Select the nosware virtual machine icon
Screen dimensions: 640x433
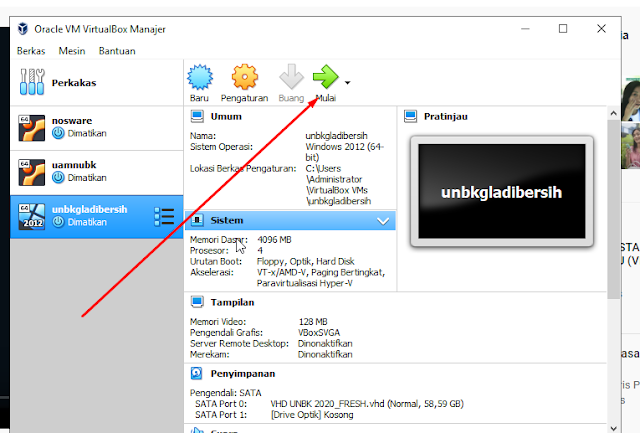[x=31, y=128]
